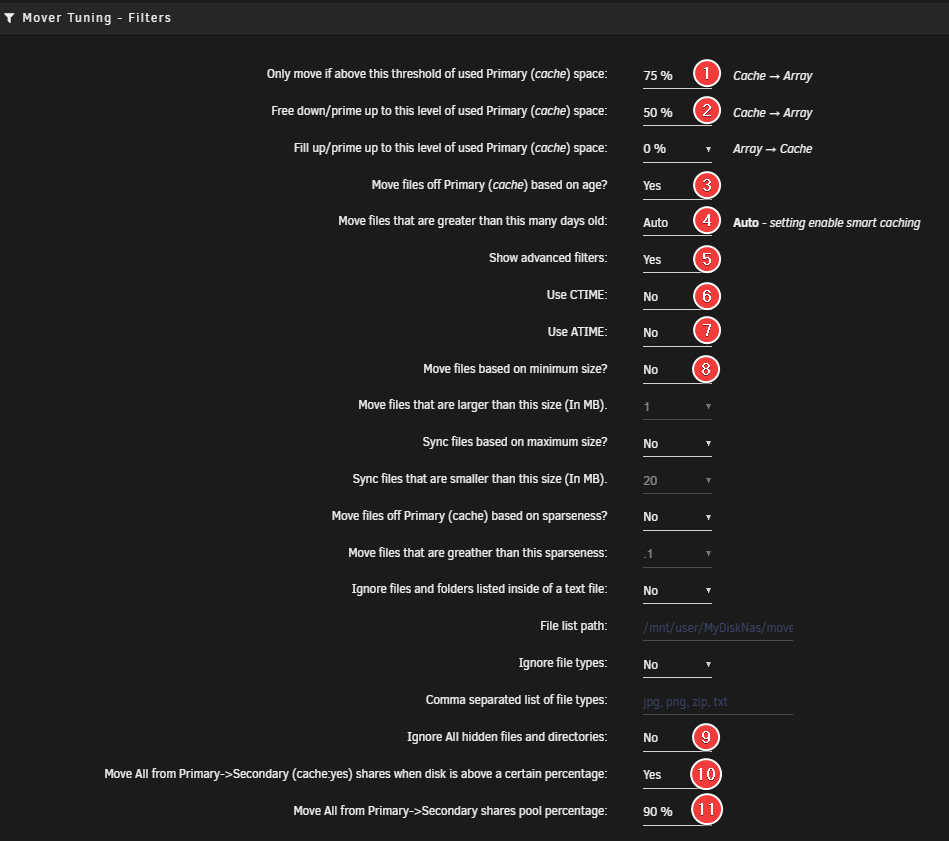
Task: Open Sync files based on maximum size dropdown
Action: point(677,443)
